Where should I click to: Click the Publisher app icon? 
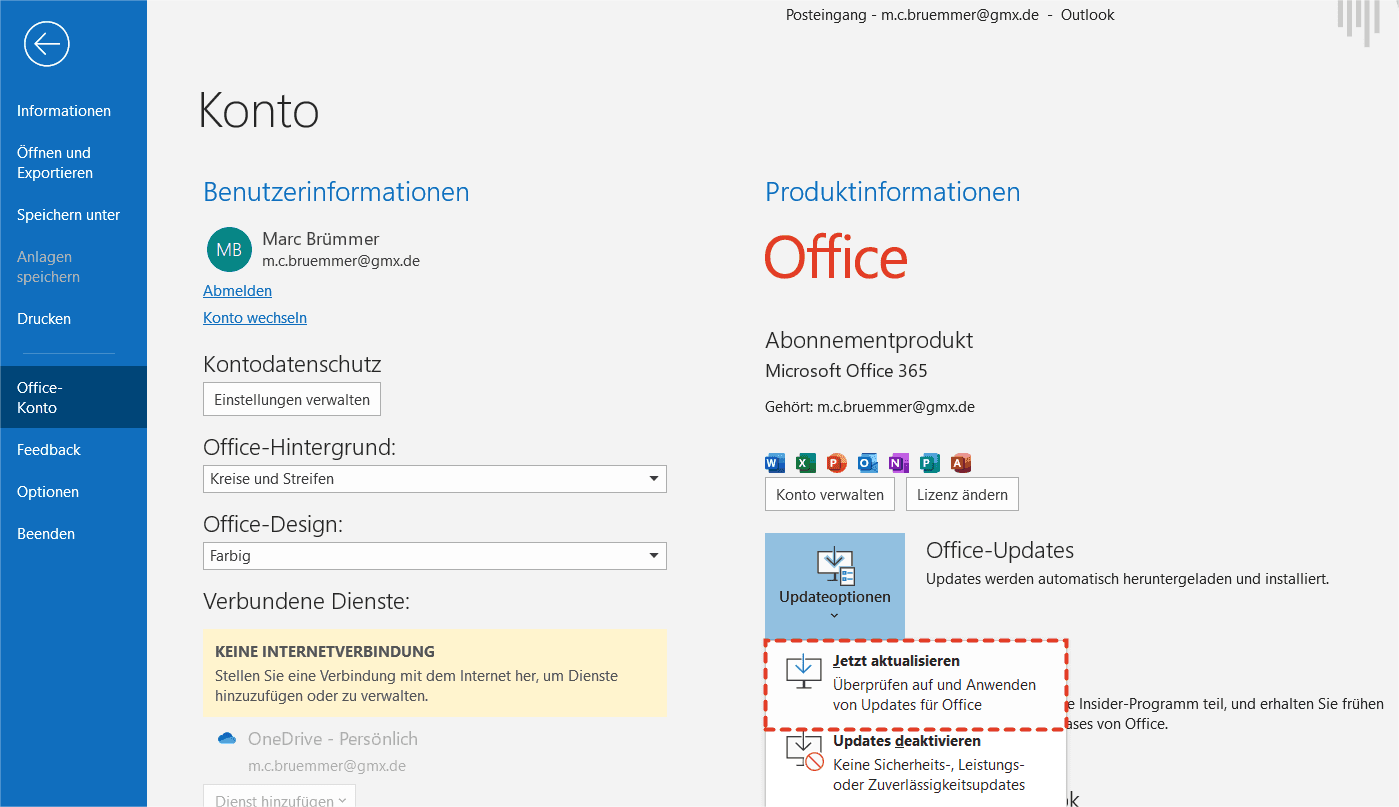click(930, 463)
